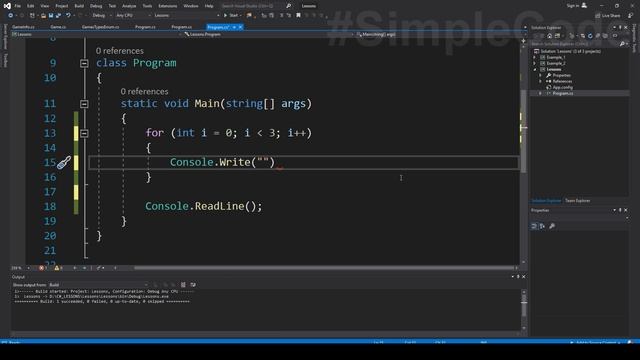Click the screwdriver quick actions icon
This screenshot has width=640, height=360.
64,162
